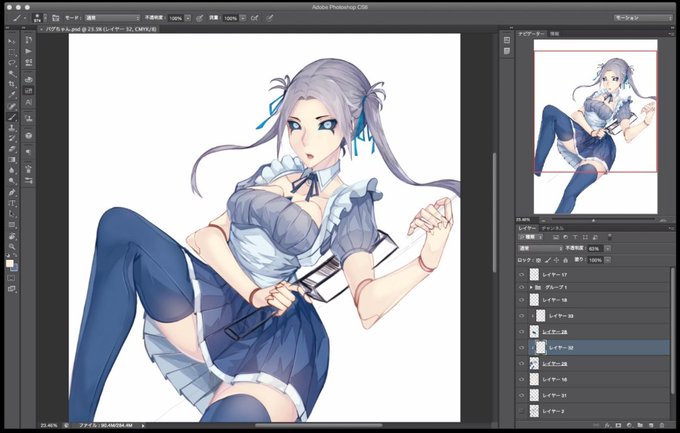
Task: Open the flow 100% dropdown arrow
Action: click(x=243, y=18)
